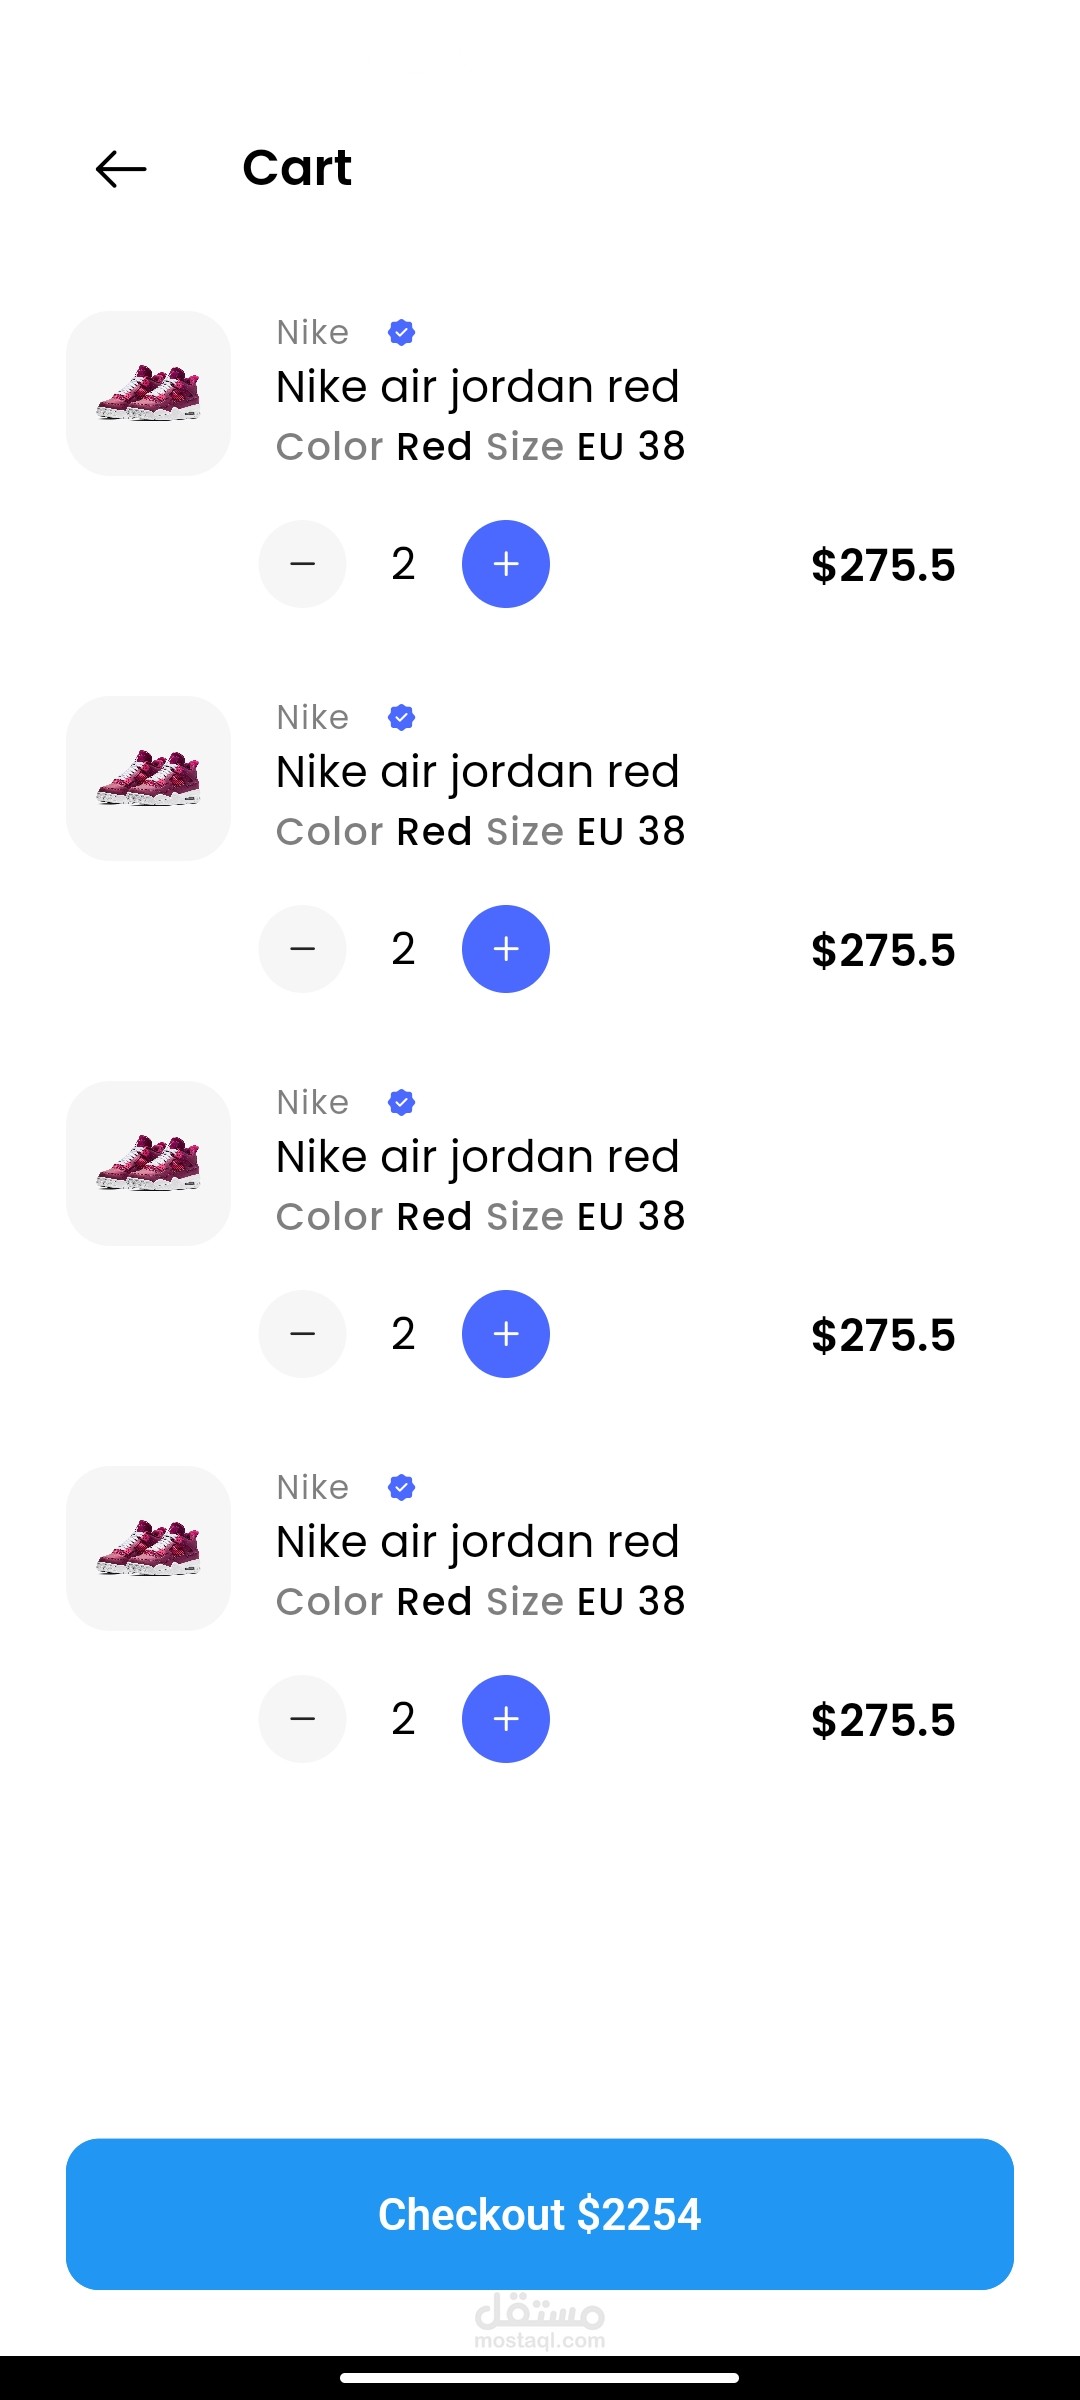The image size is (1080, 2400).
Task: Increase quantity of the third cart item
Action: (x=505, y=1334)
